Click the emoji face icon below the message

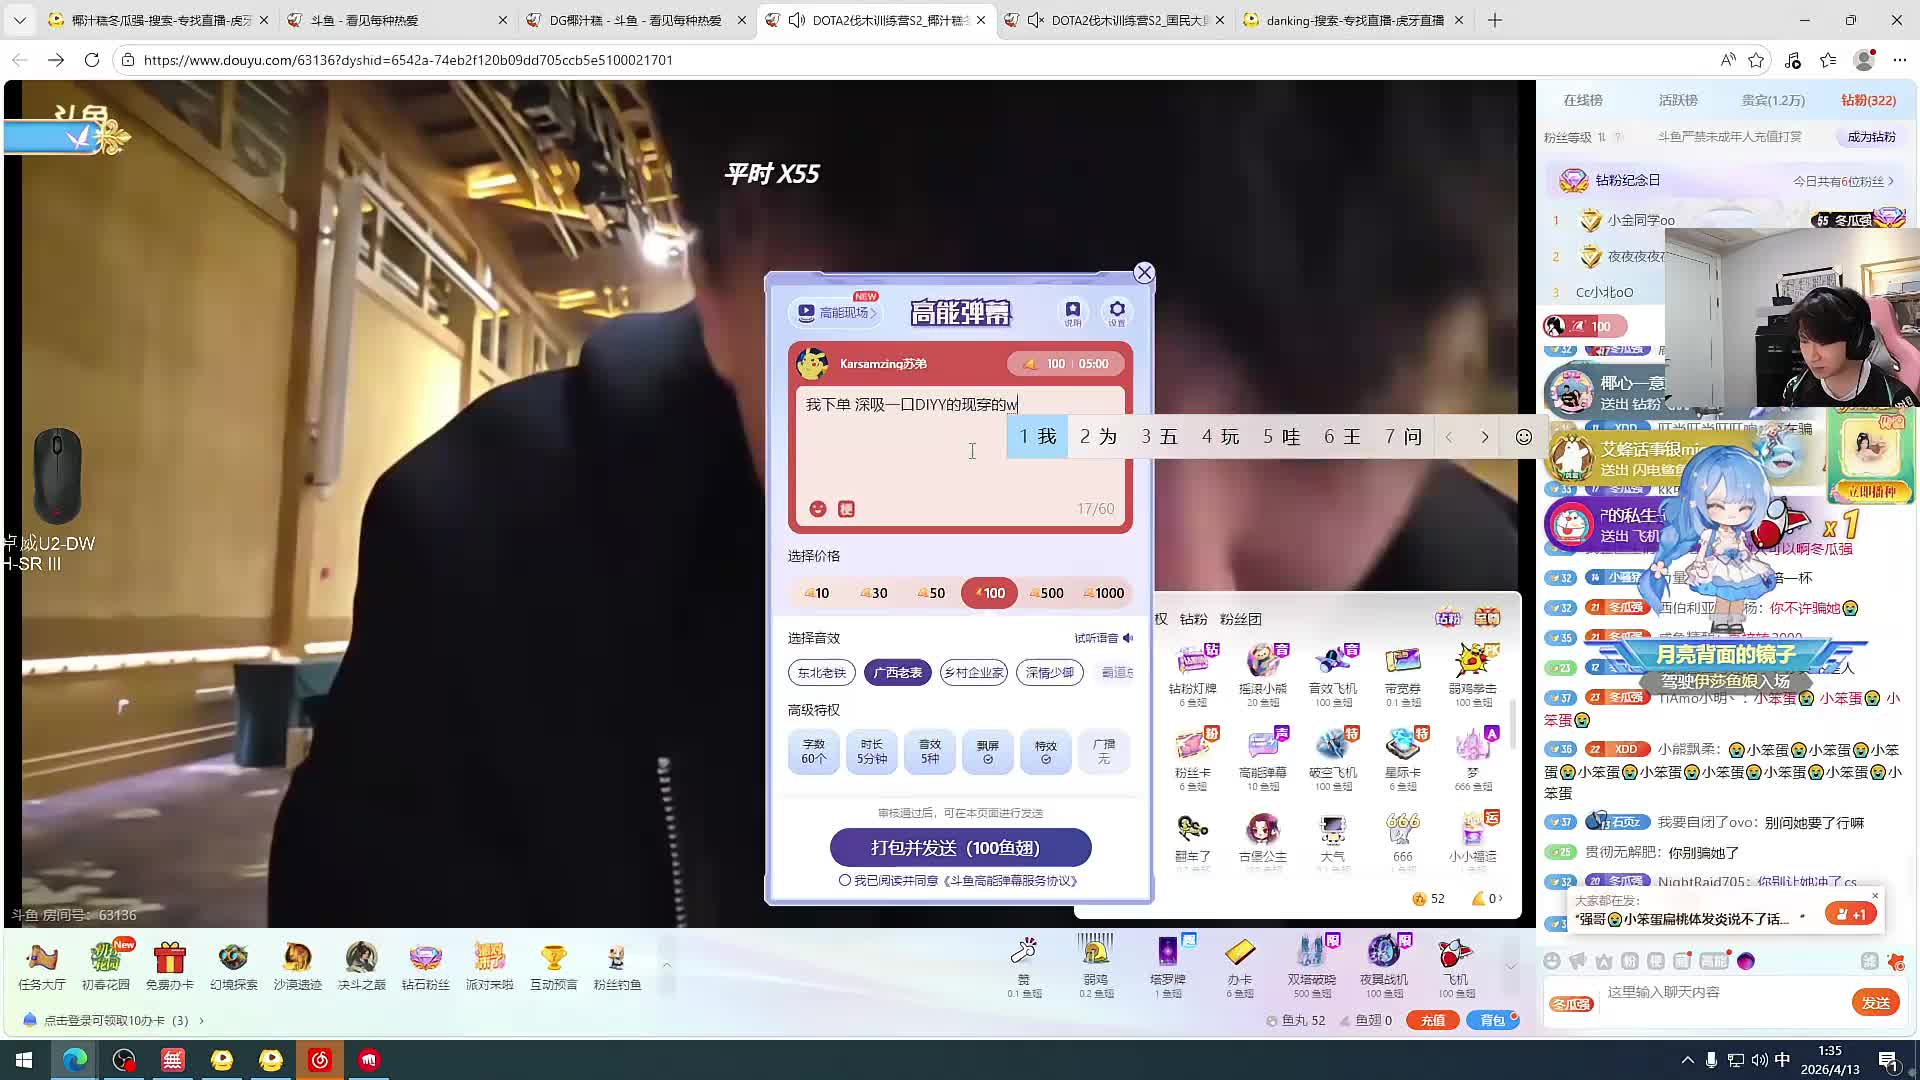818,509
